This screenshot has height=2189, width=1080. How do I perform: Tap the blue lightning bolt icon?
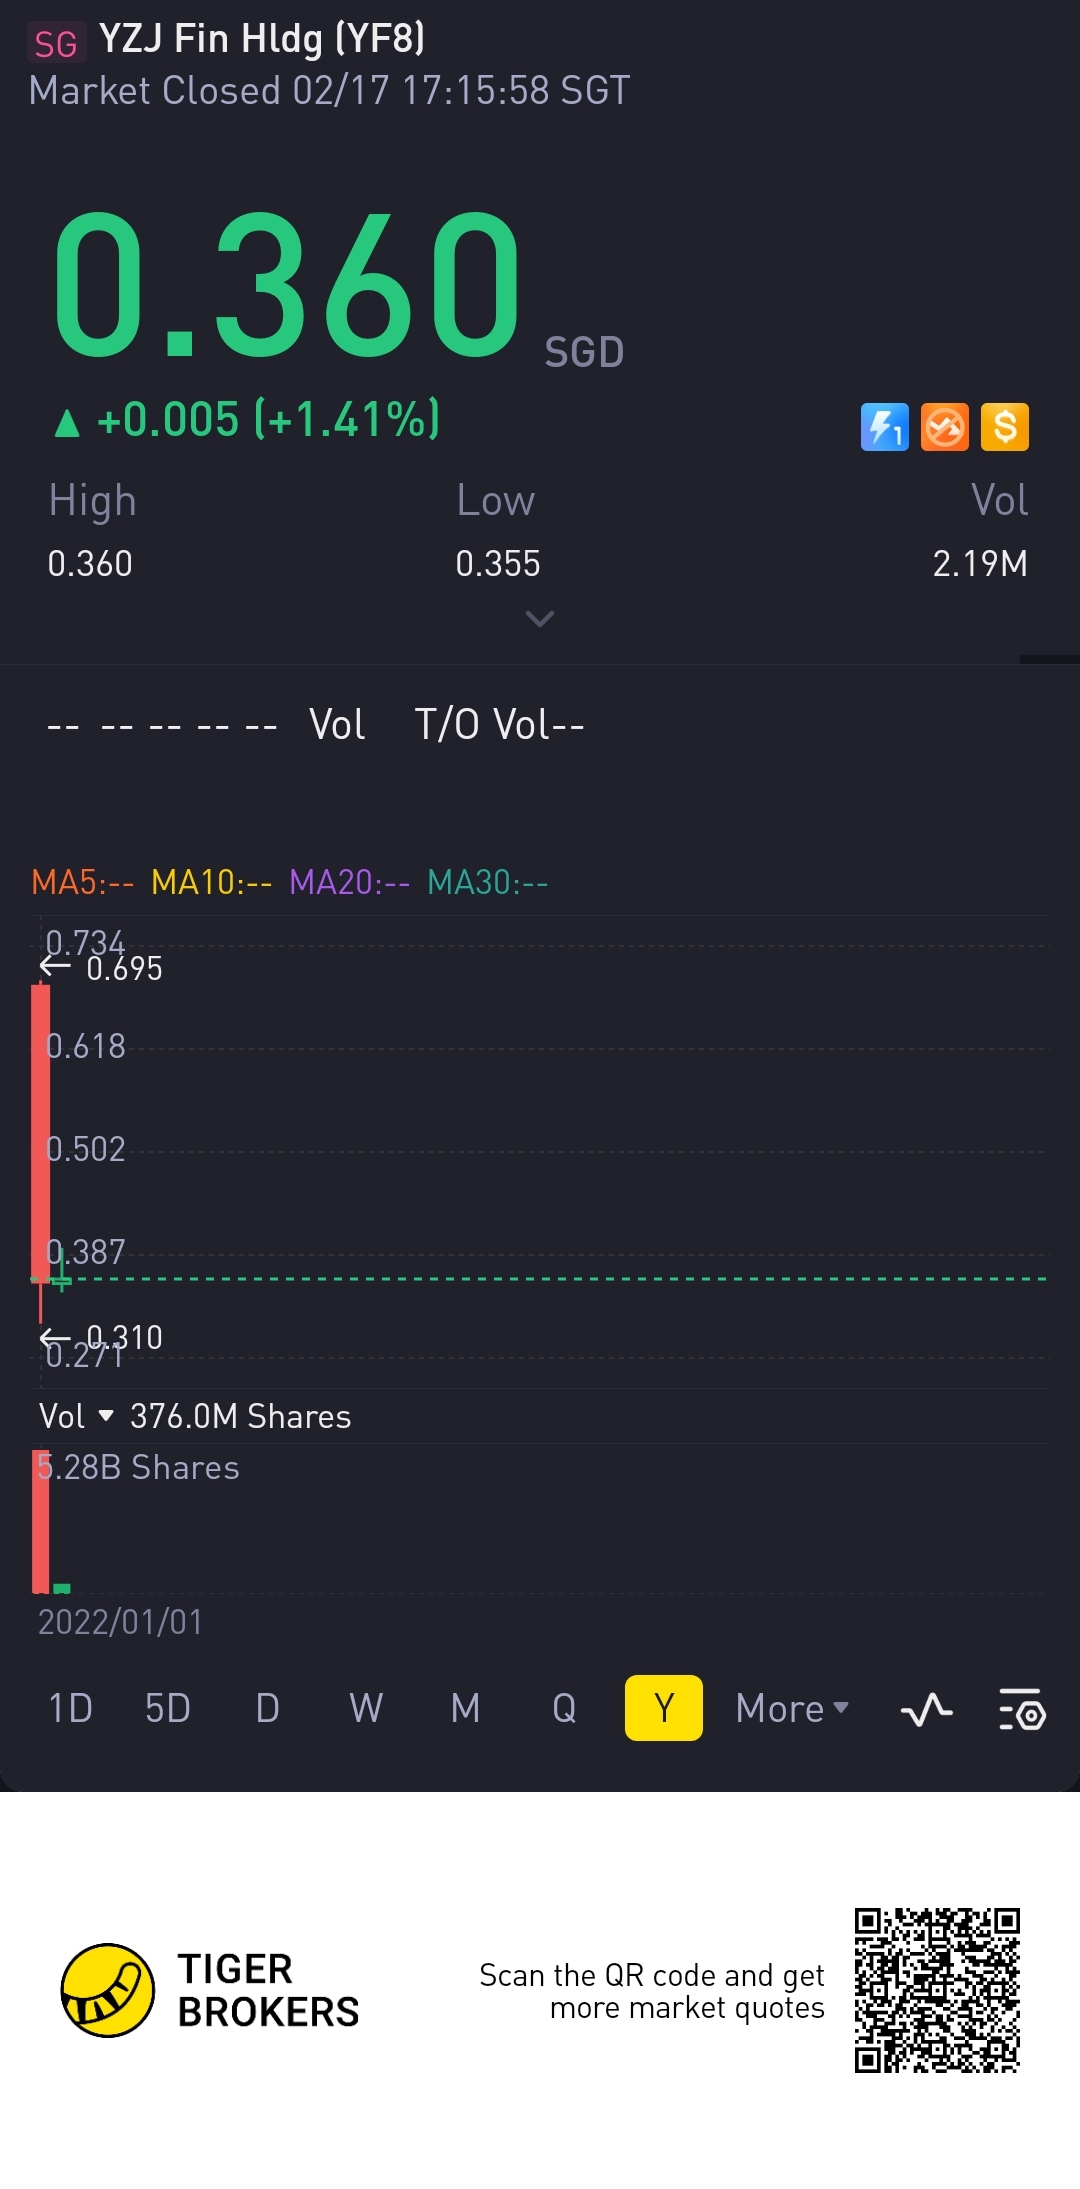click(885, 427)
